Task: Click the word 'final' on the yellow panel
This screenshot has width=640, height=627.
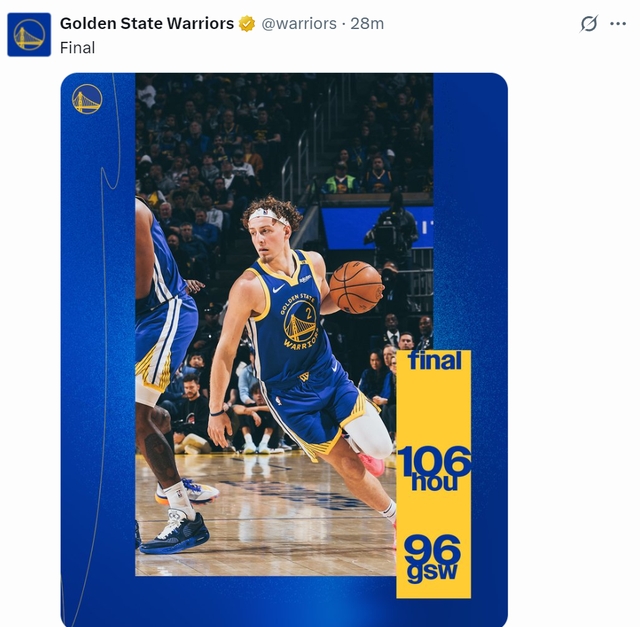Action: click(435, 360)
